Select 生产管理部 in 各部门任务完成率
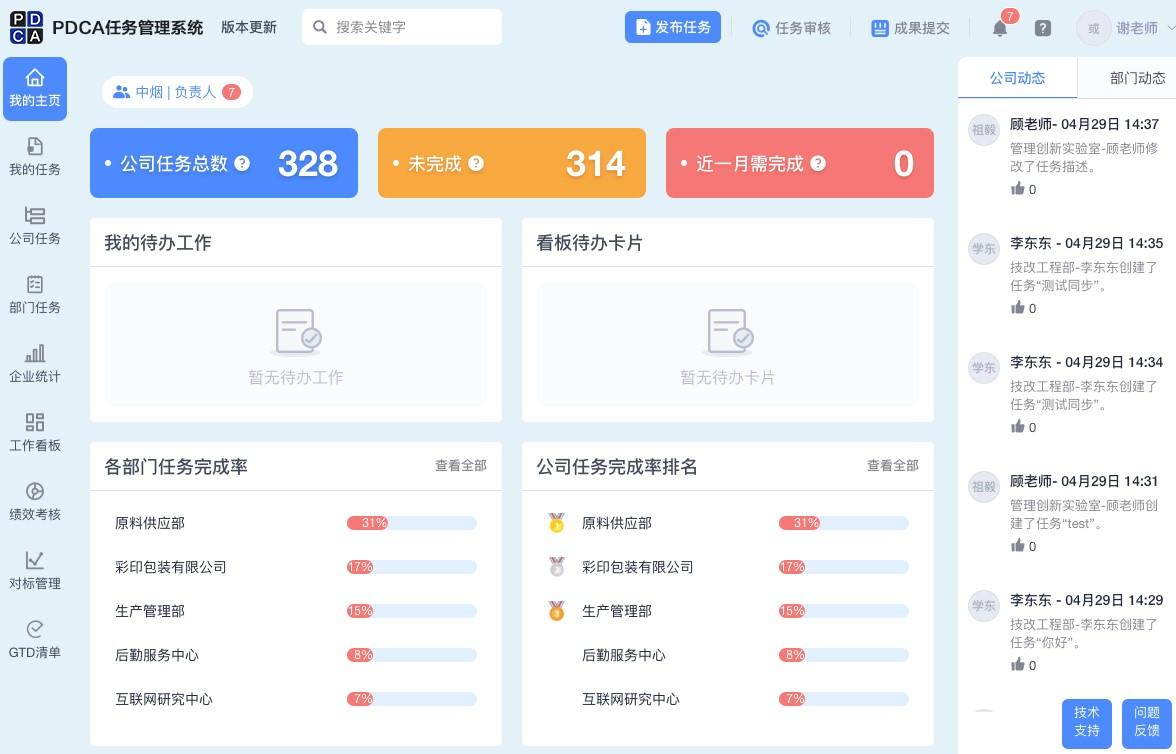The height and width of the screenshot is (754, 1176). (x=150, y=611)
